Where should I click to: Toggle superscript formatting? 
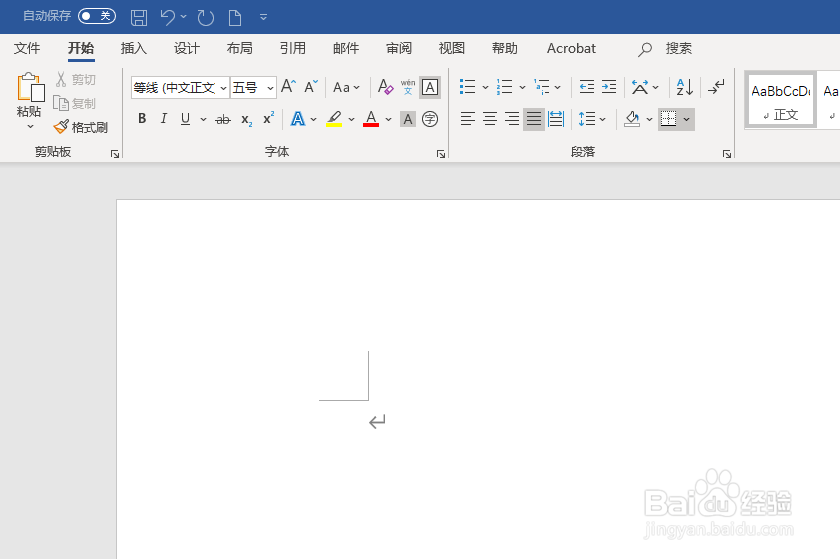(268, 118)
